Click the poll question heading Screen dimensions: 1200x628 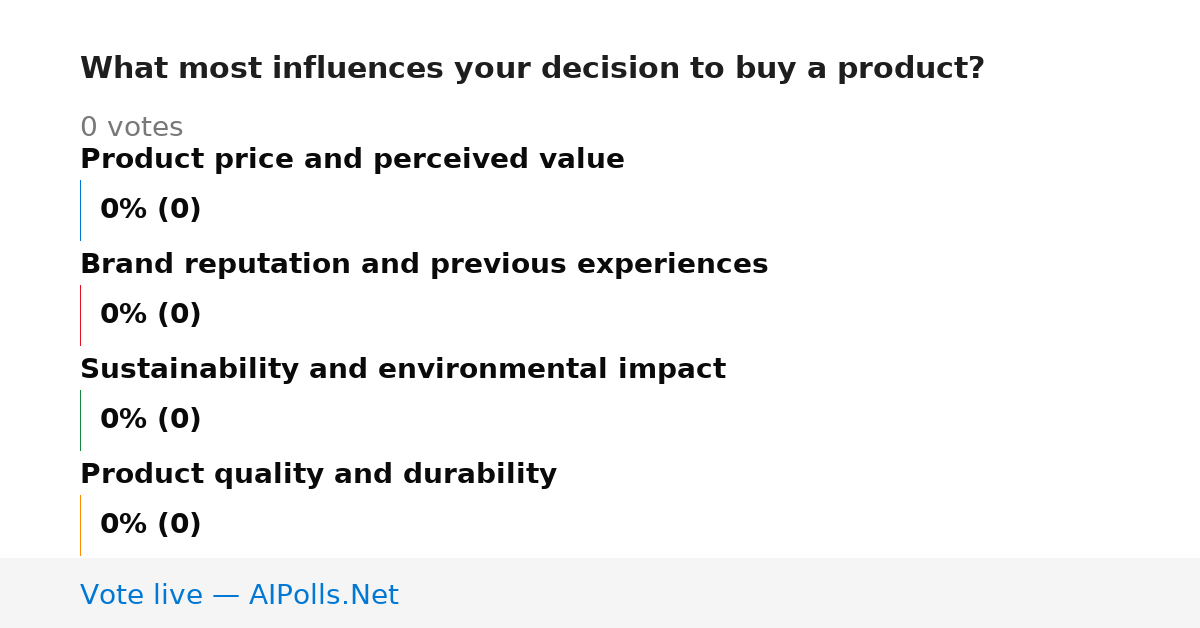click(x=532, y=69)
